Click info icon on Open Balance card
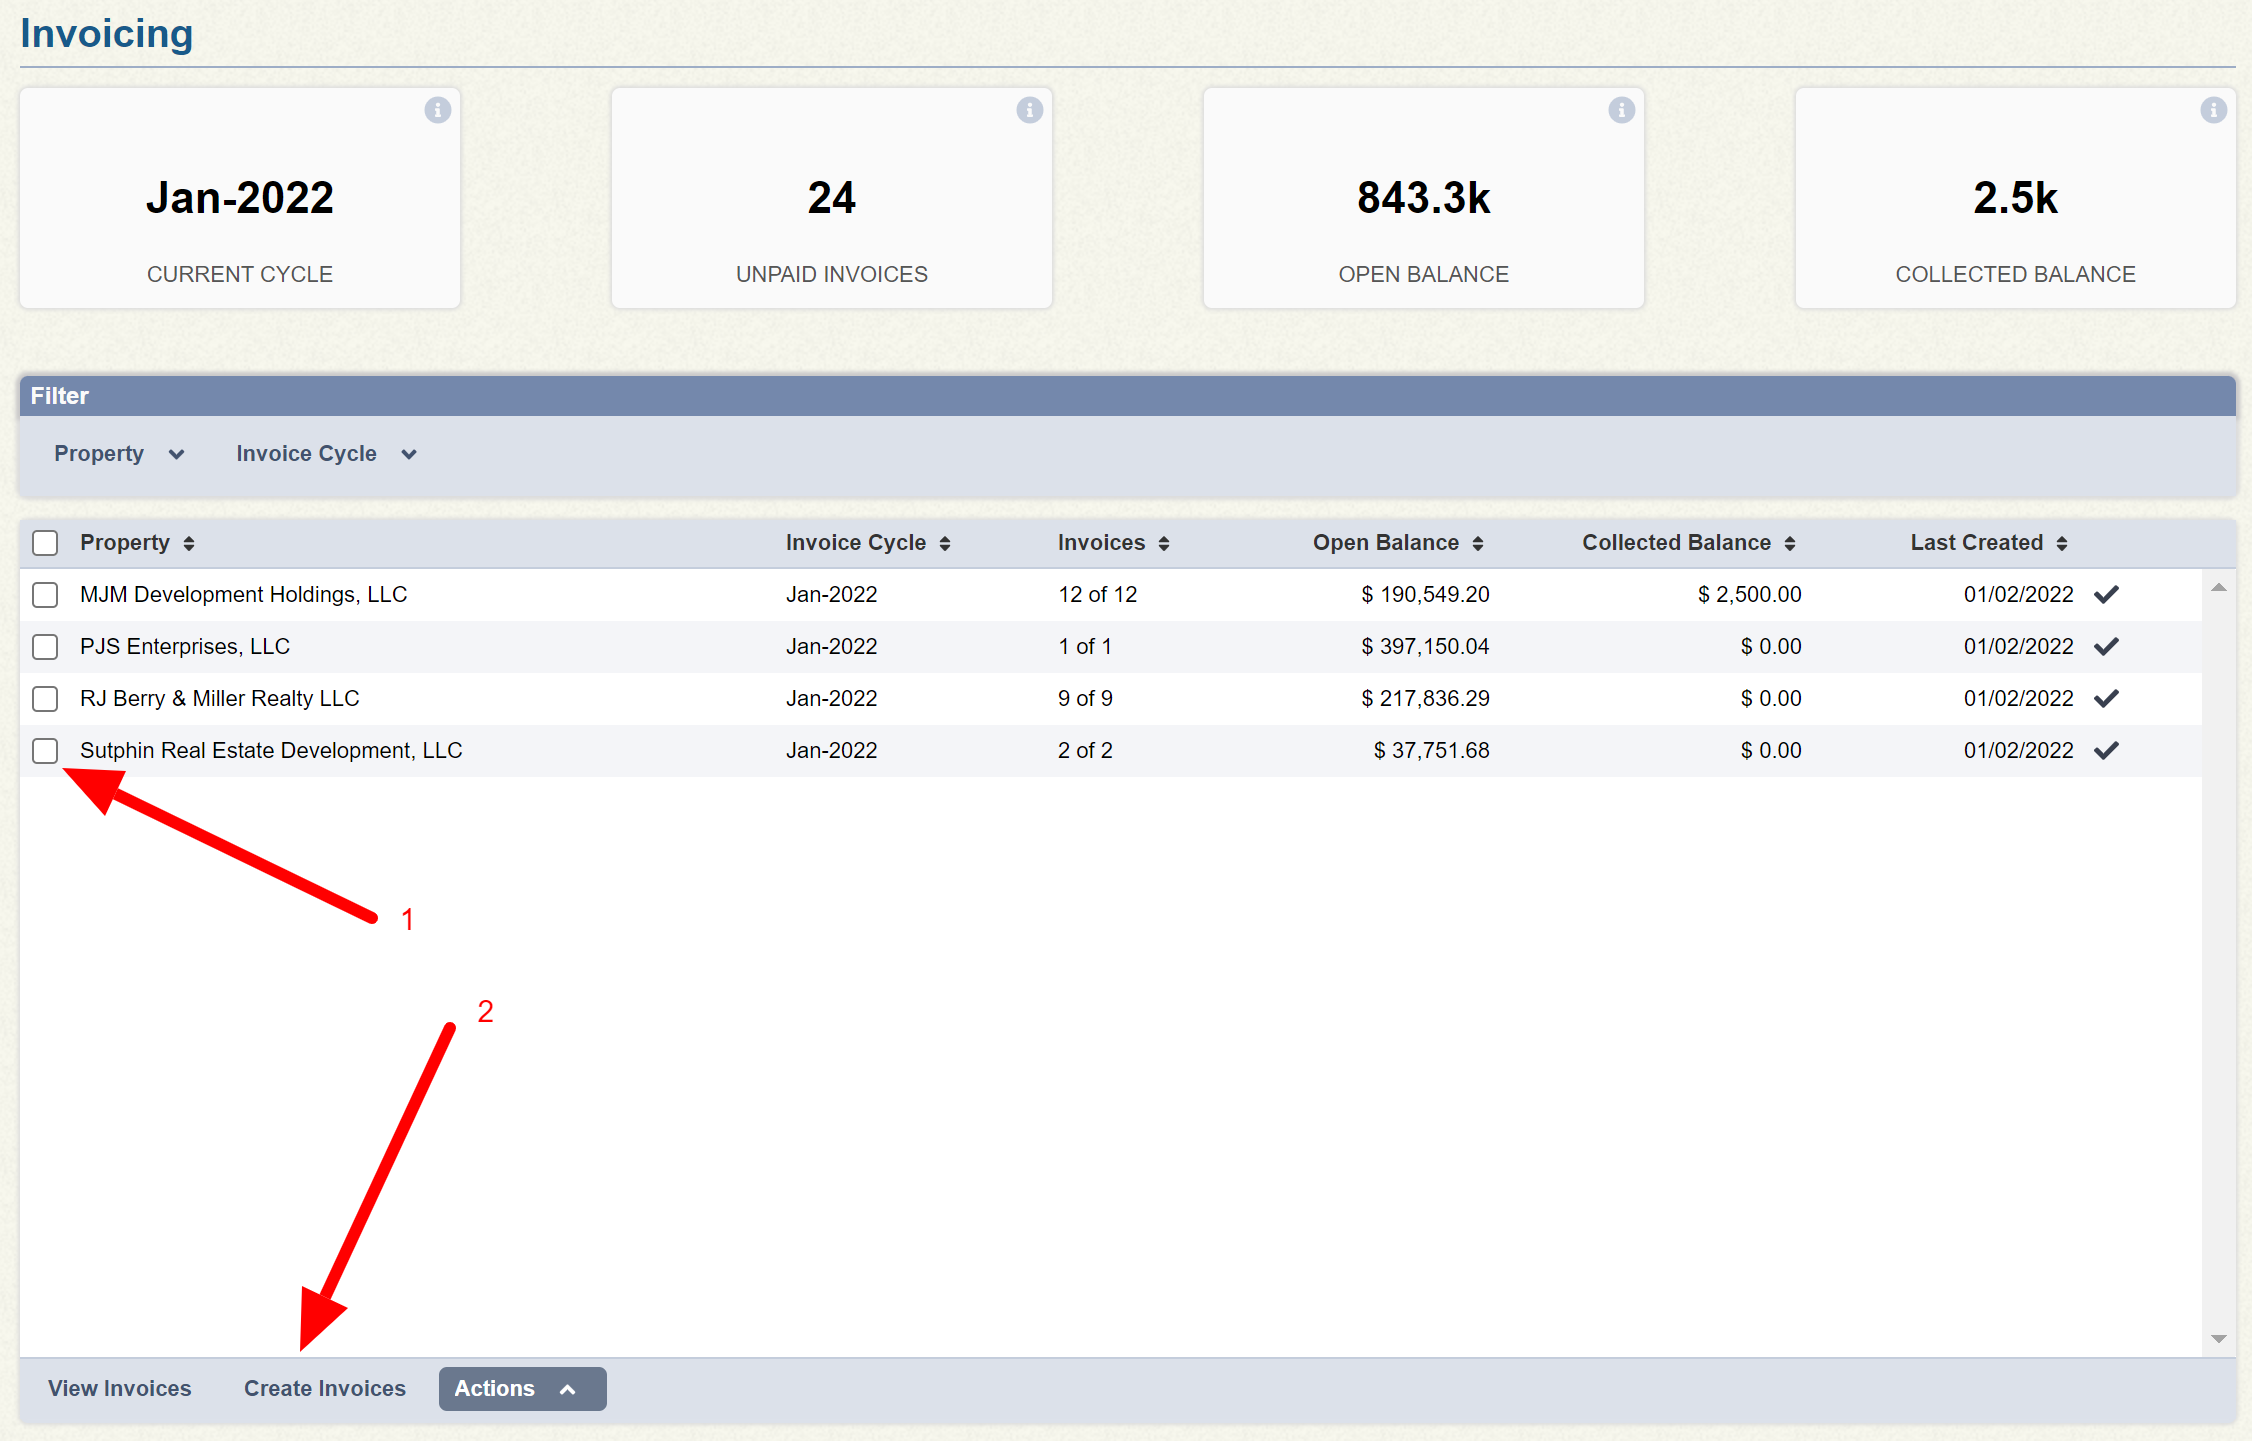Image resolution: width=2252 pixels, height=1441 pixels. click(x=1622, y=110)
